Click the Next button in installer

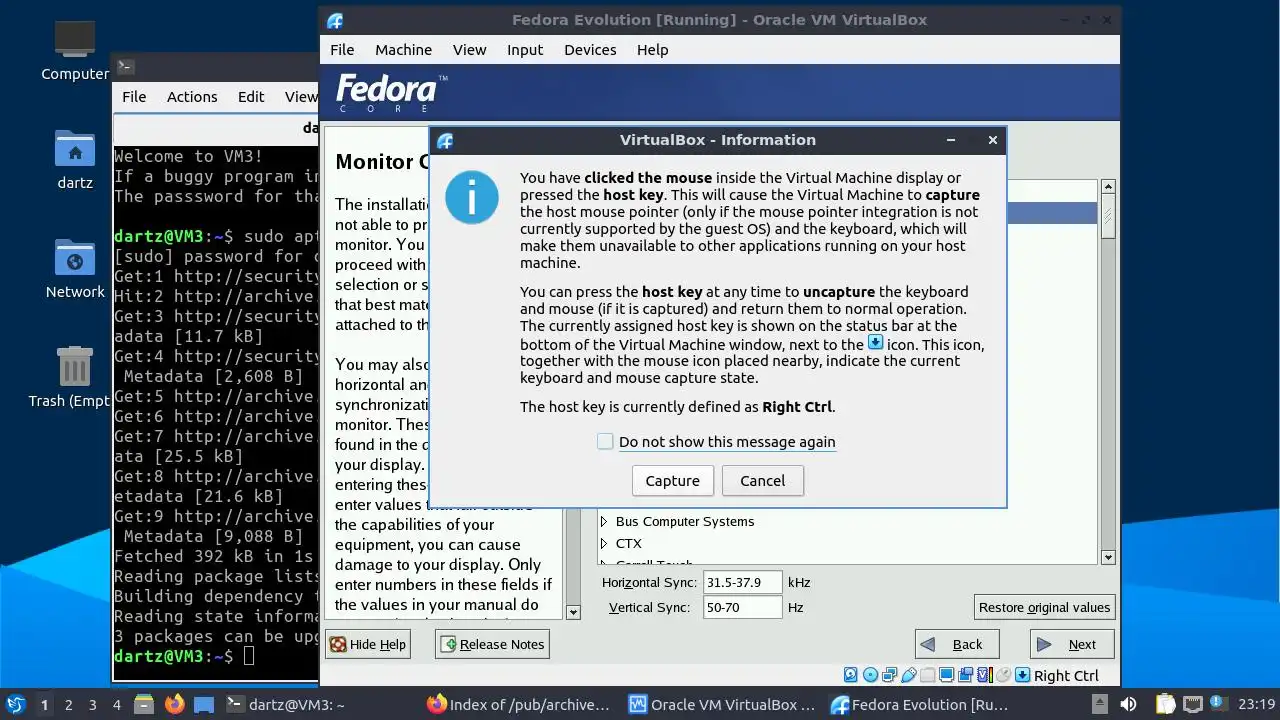(1072, 644)
